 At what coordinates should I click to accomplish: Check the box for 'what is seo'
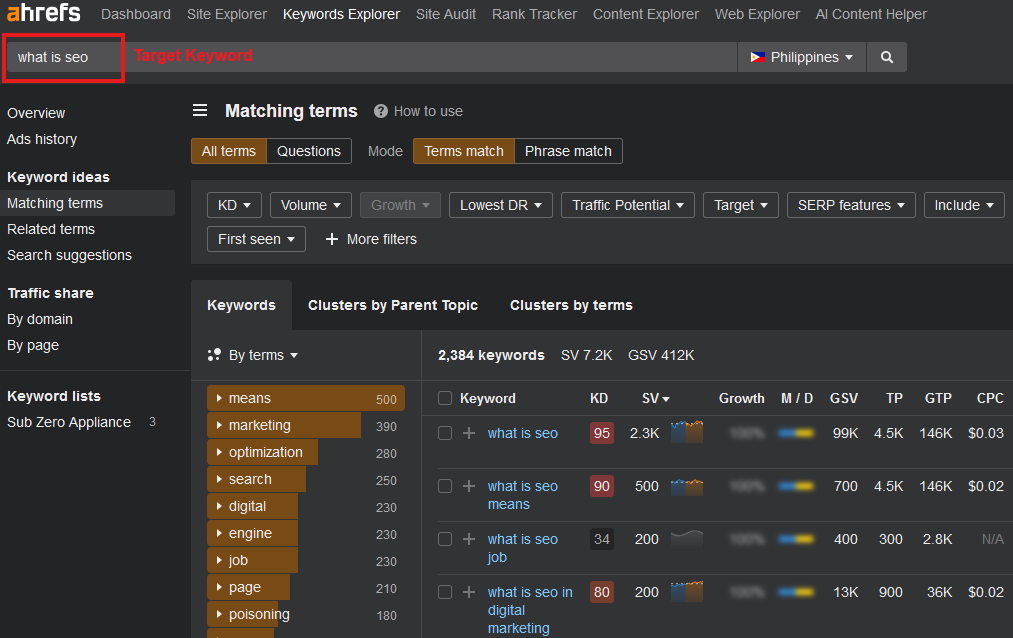[445, 433]
